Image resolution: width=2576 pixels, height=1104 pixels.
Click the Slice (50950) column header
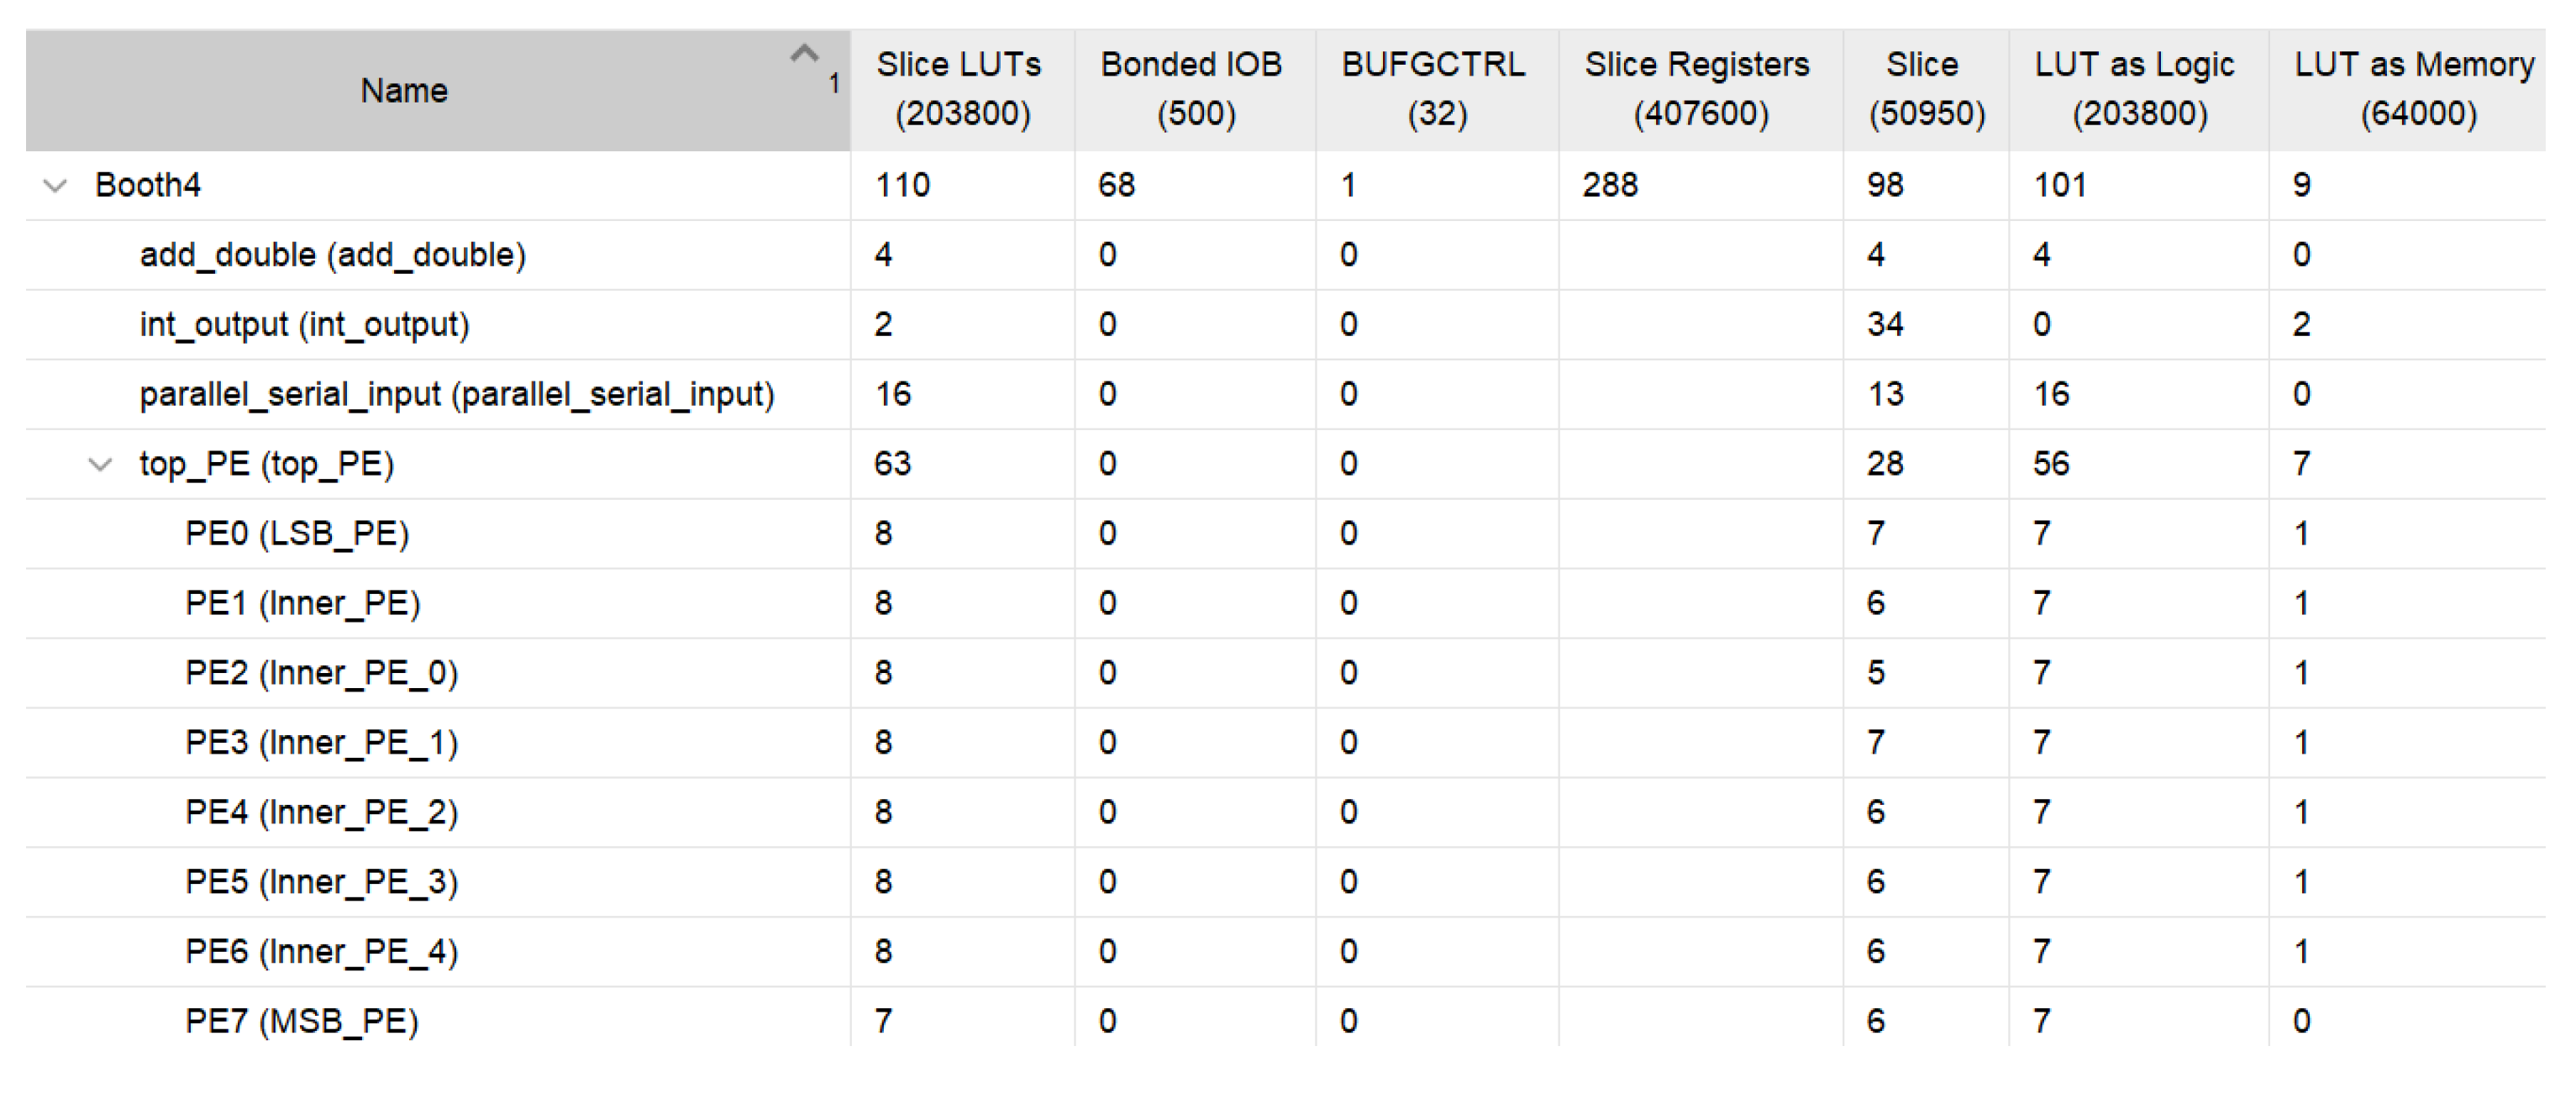[1924, 89]
